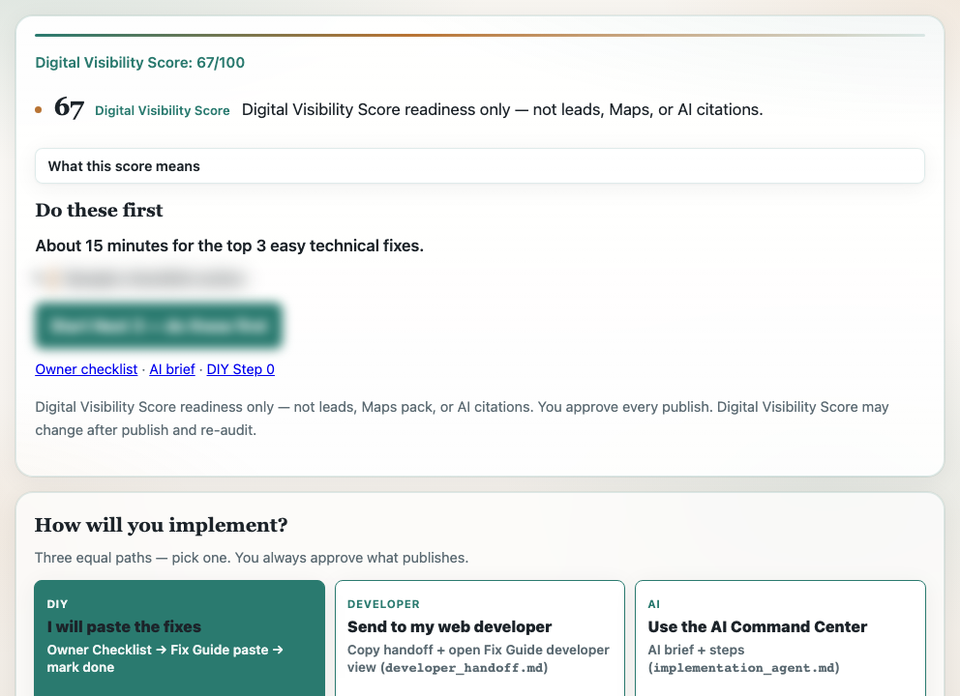
Task: Follow the DIY Step 0 link
Action: click(241, 369)
